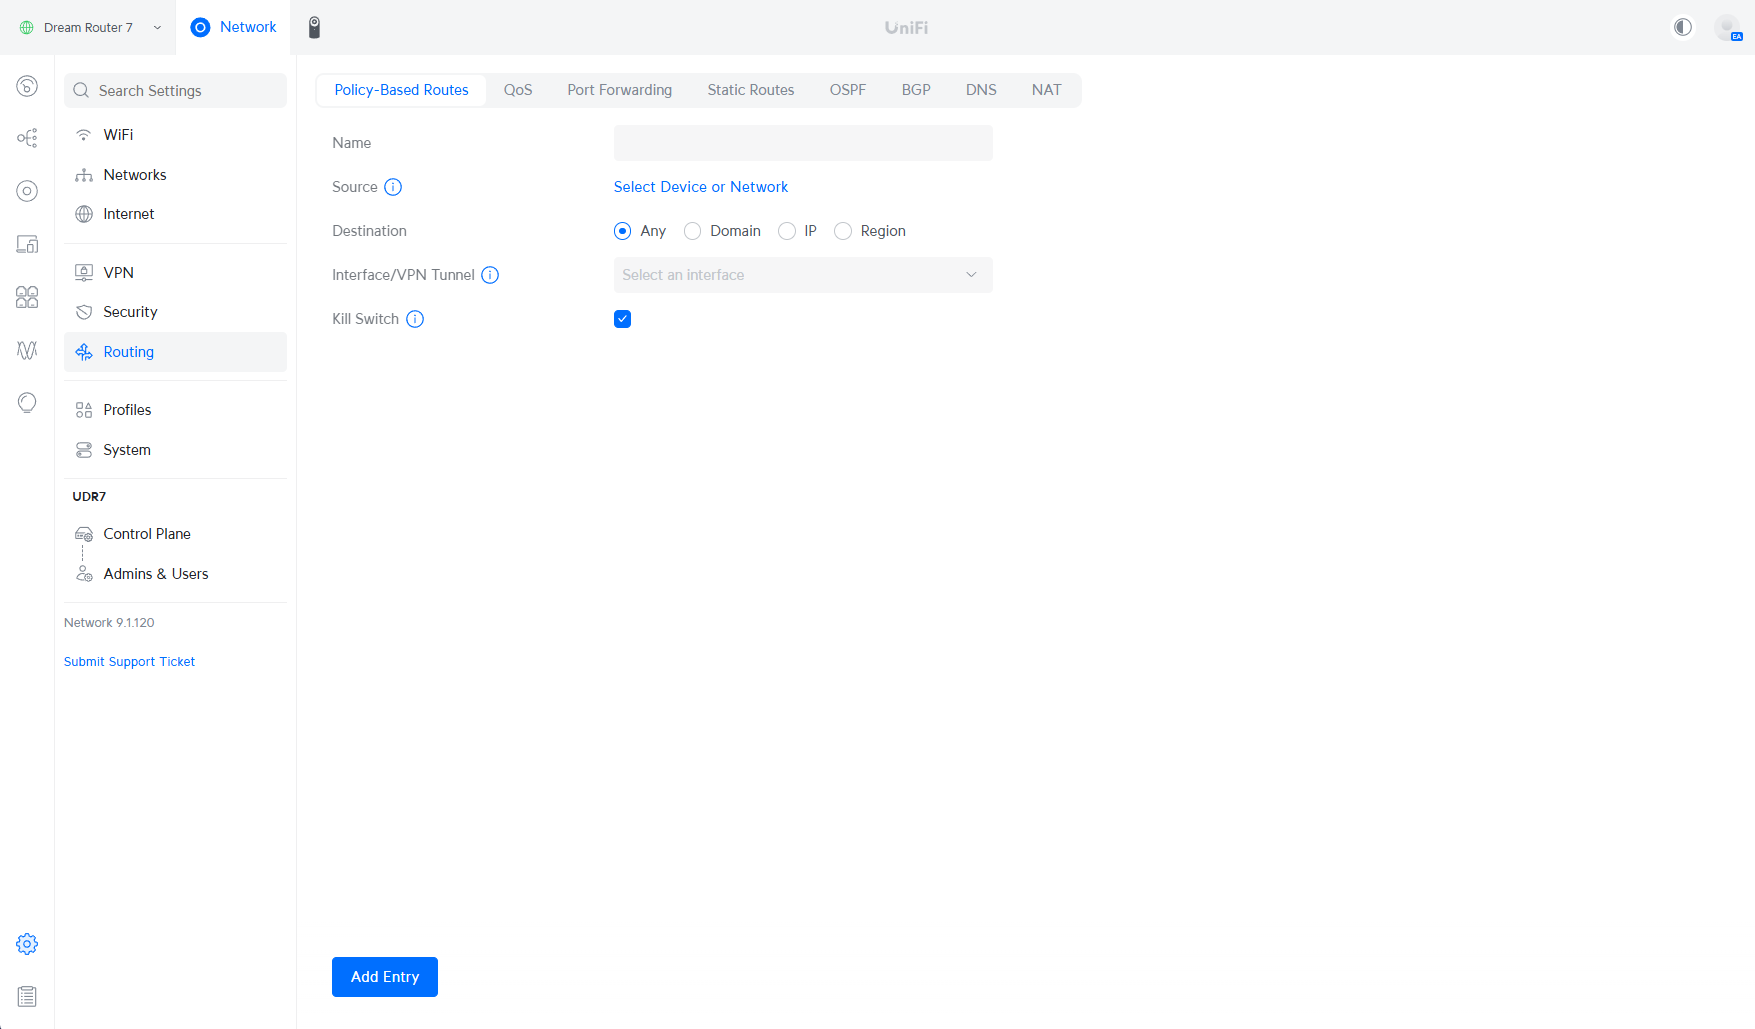
Task: Select the Region destination radio button
Action: [x=843, y=231]
